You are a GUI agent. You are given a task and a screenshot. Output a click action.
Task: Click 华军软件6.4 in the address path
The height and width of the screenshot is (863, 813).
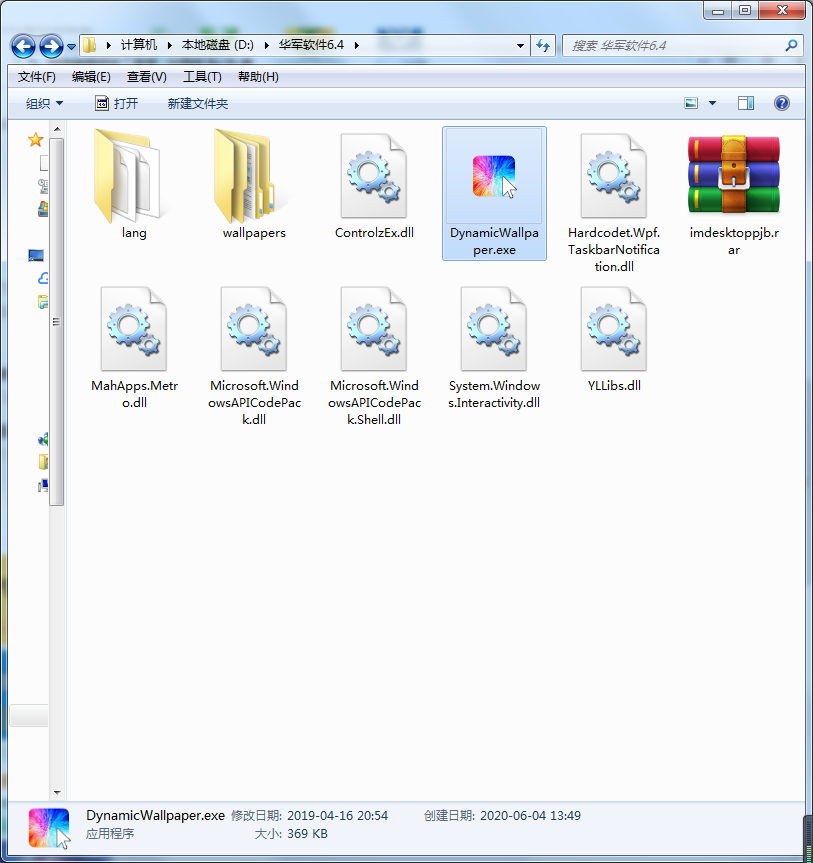click(x=311, y=45)
